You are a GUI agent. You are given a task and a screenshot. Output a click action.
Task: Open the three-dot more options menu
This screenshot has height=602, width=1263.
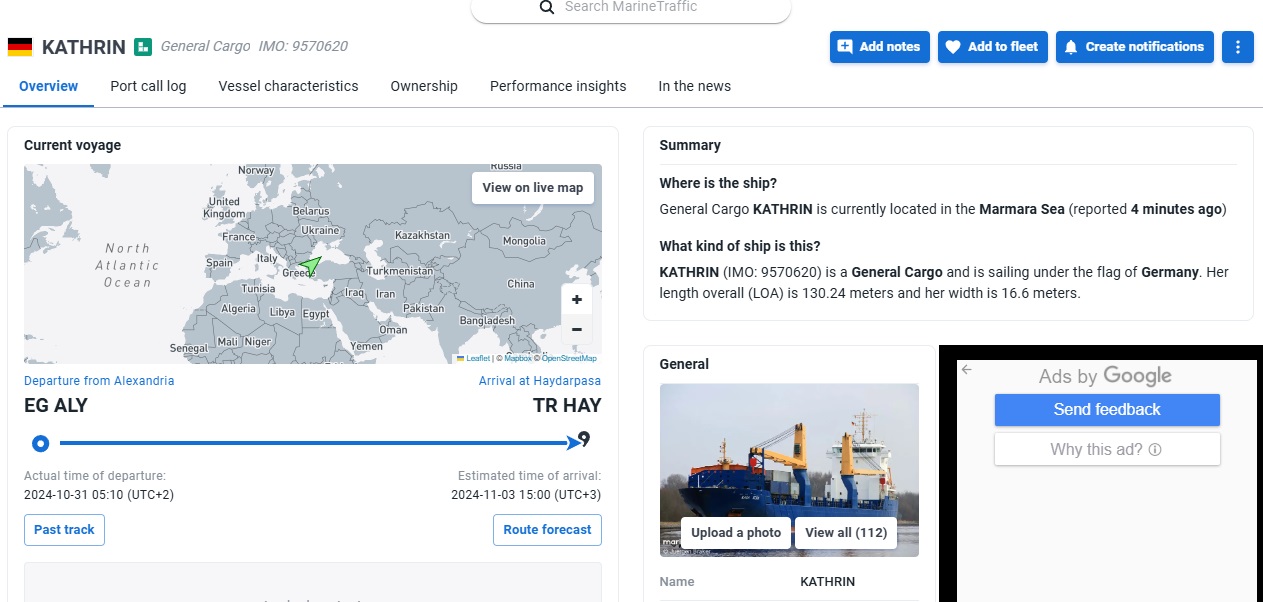[1237, 47]
